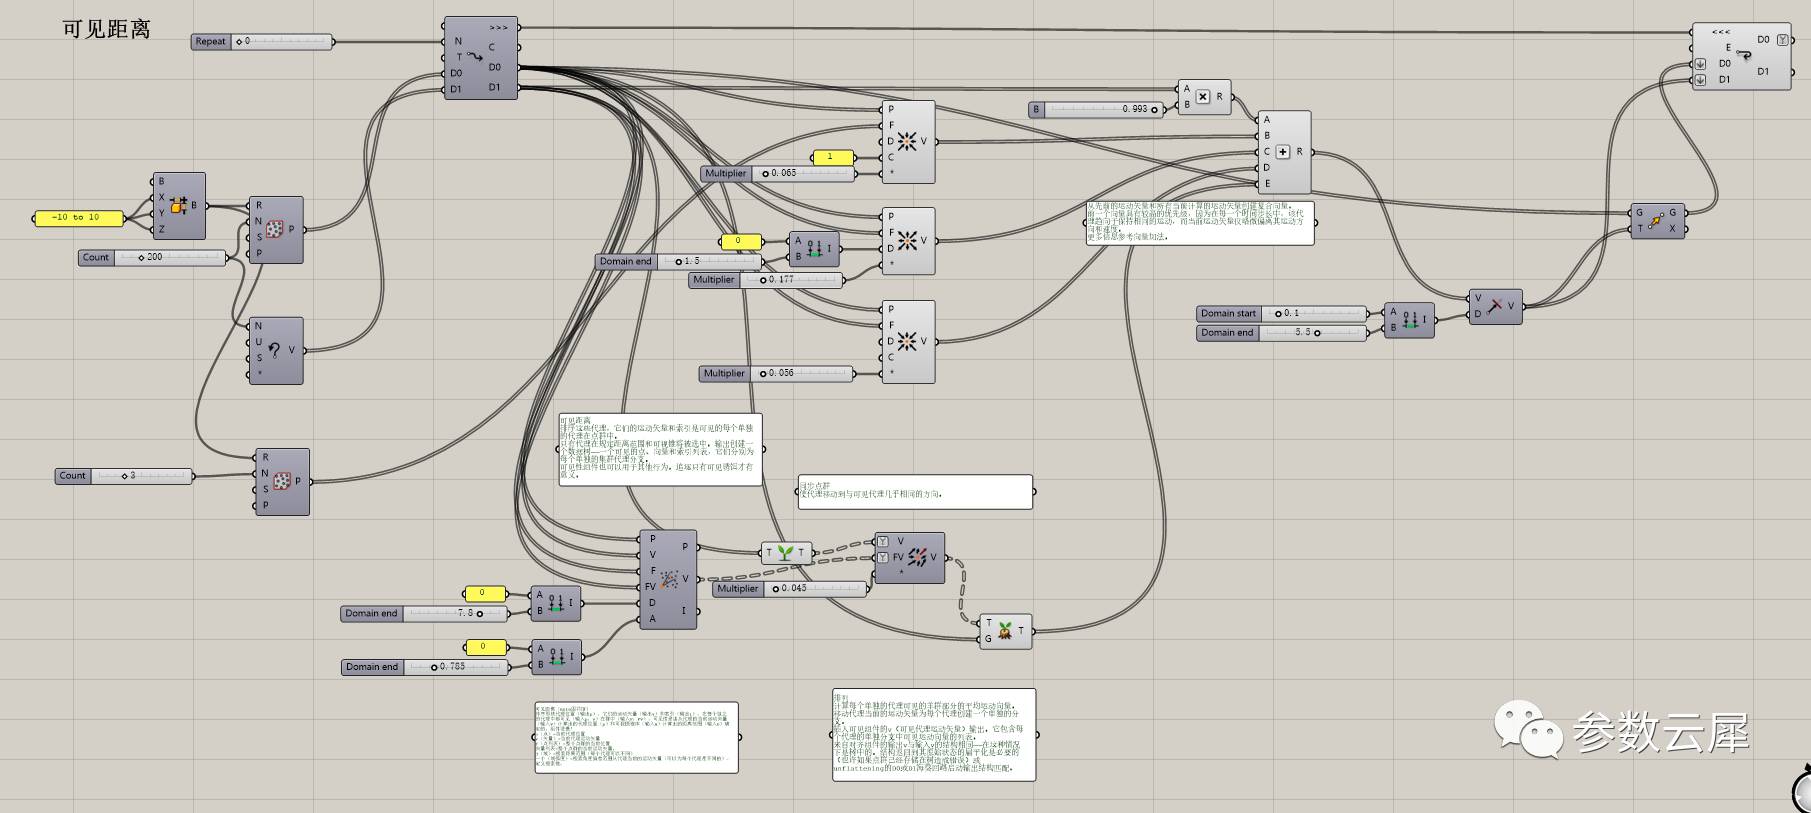Click Construct Domain icon beside Domain end 1.5

coord(815,249)
